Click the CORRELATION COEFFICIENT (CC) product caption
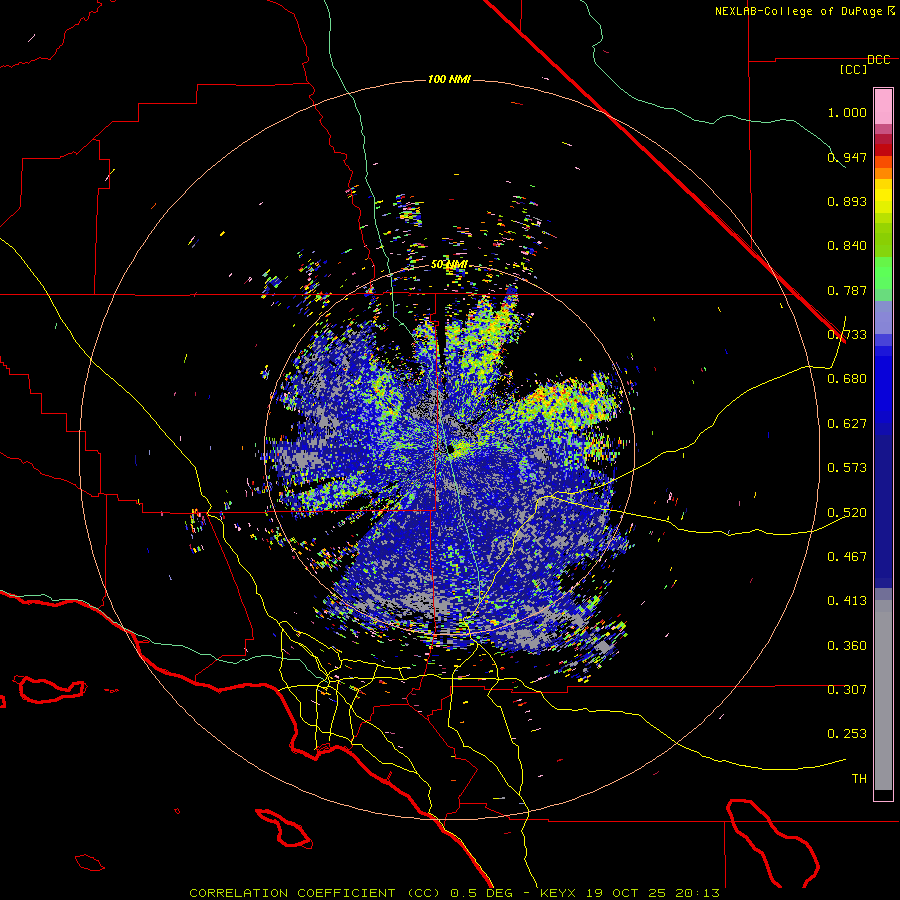This screenshot has width=900, height=900. point(315,893)
